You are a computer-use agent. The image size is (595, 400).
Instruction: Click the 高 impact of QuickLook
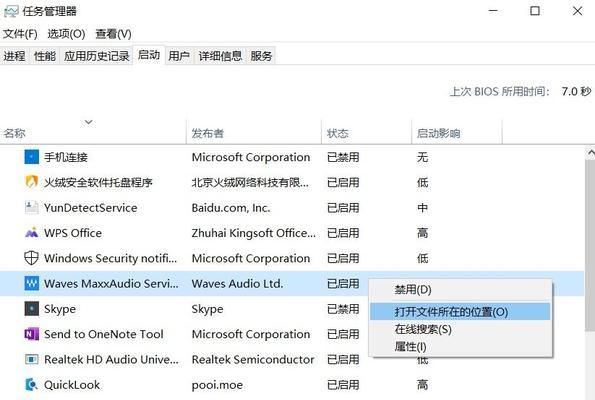[422, 385]
